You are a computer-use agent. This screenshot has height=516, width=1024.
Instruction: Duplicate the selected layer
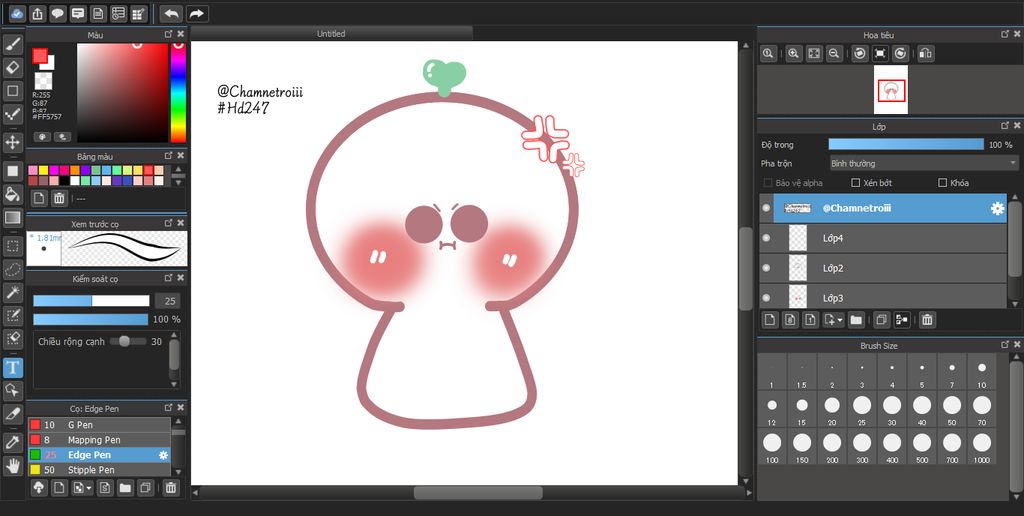click(882, 320)
